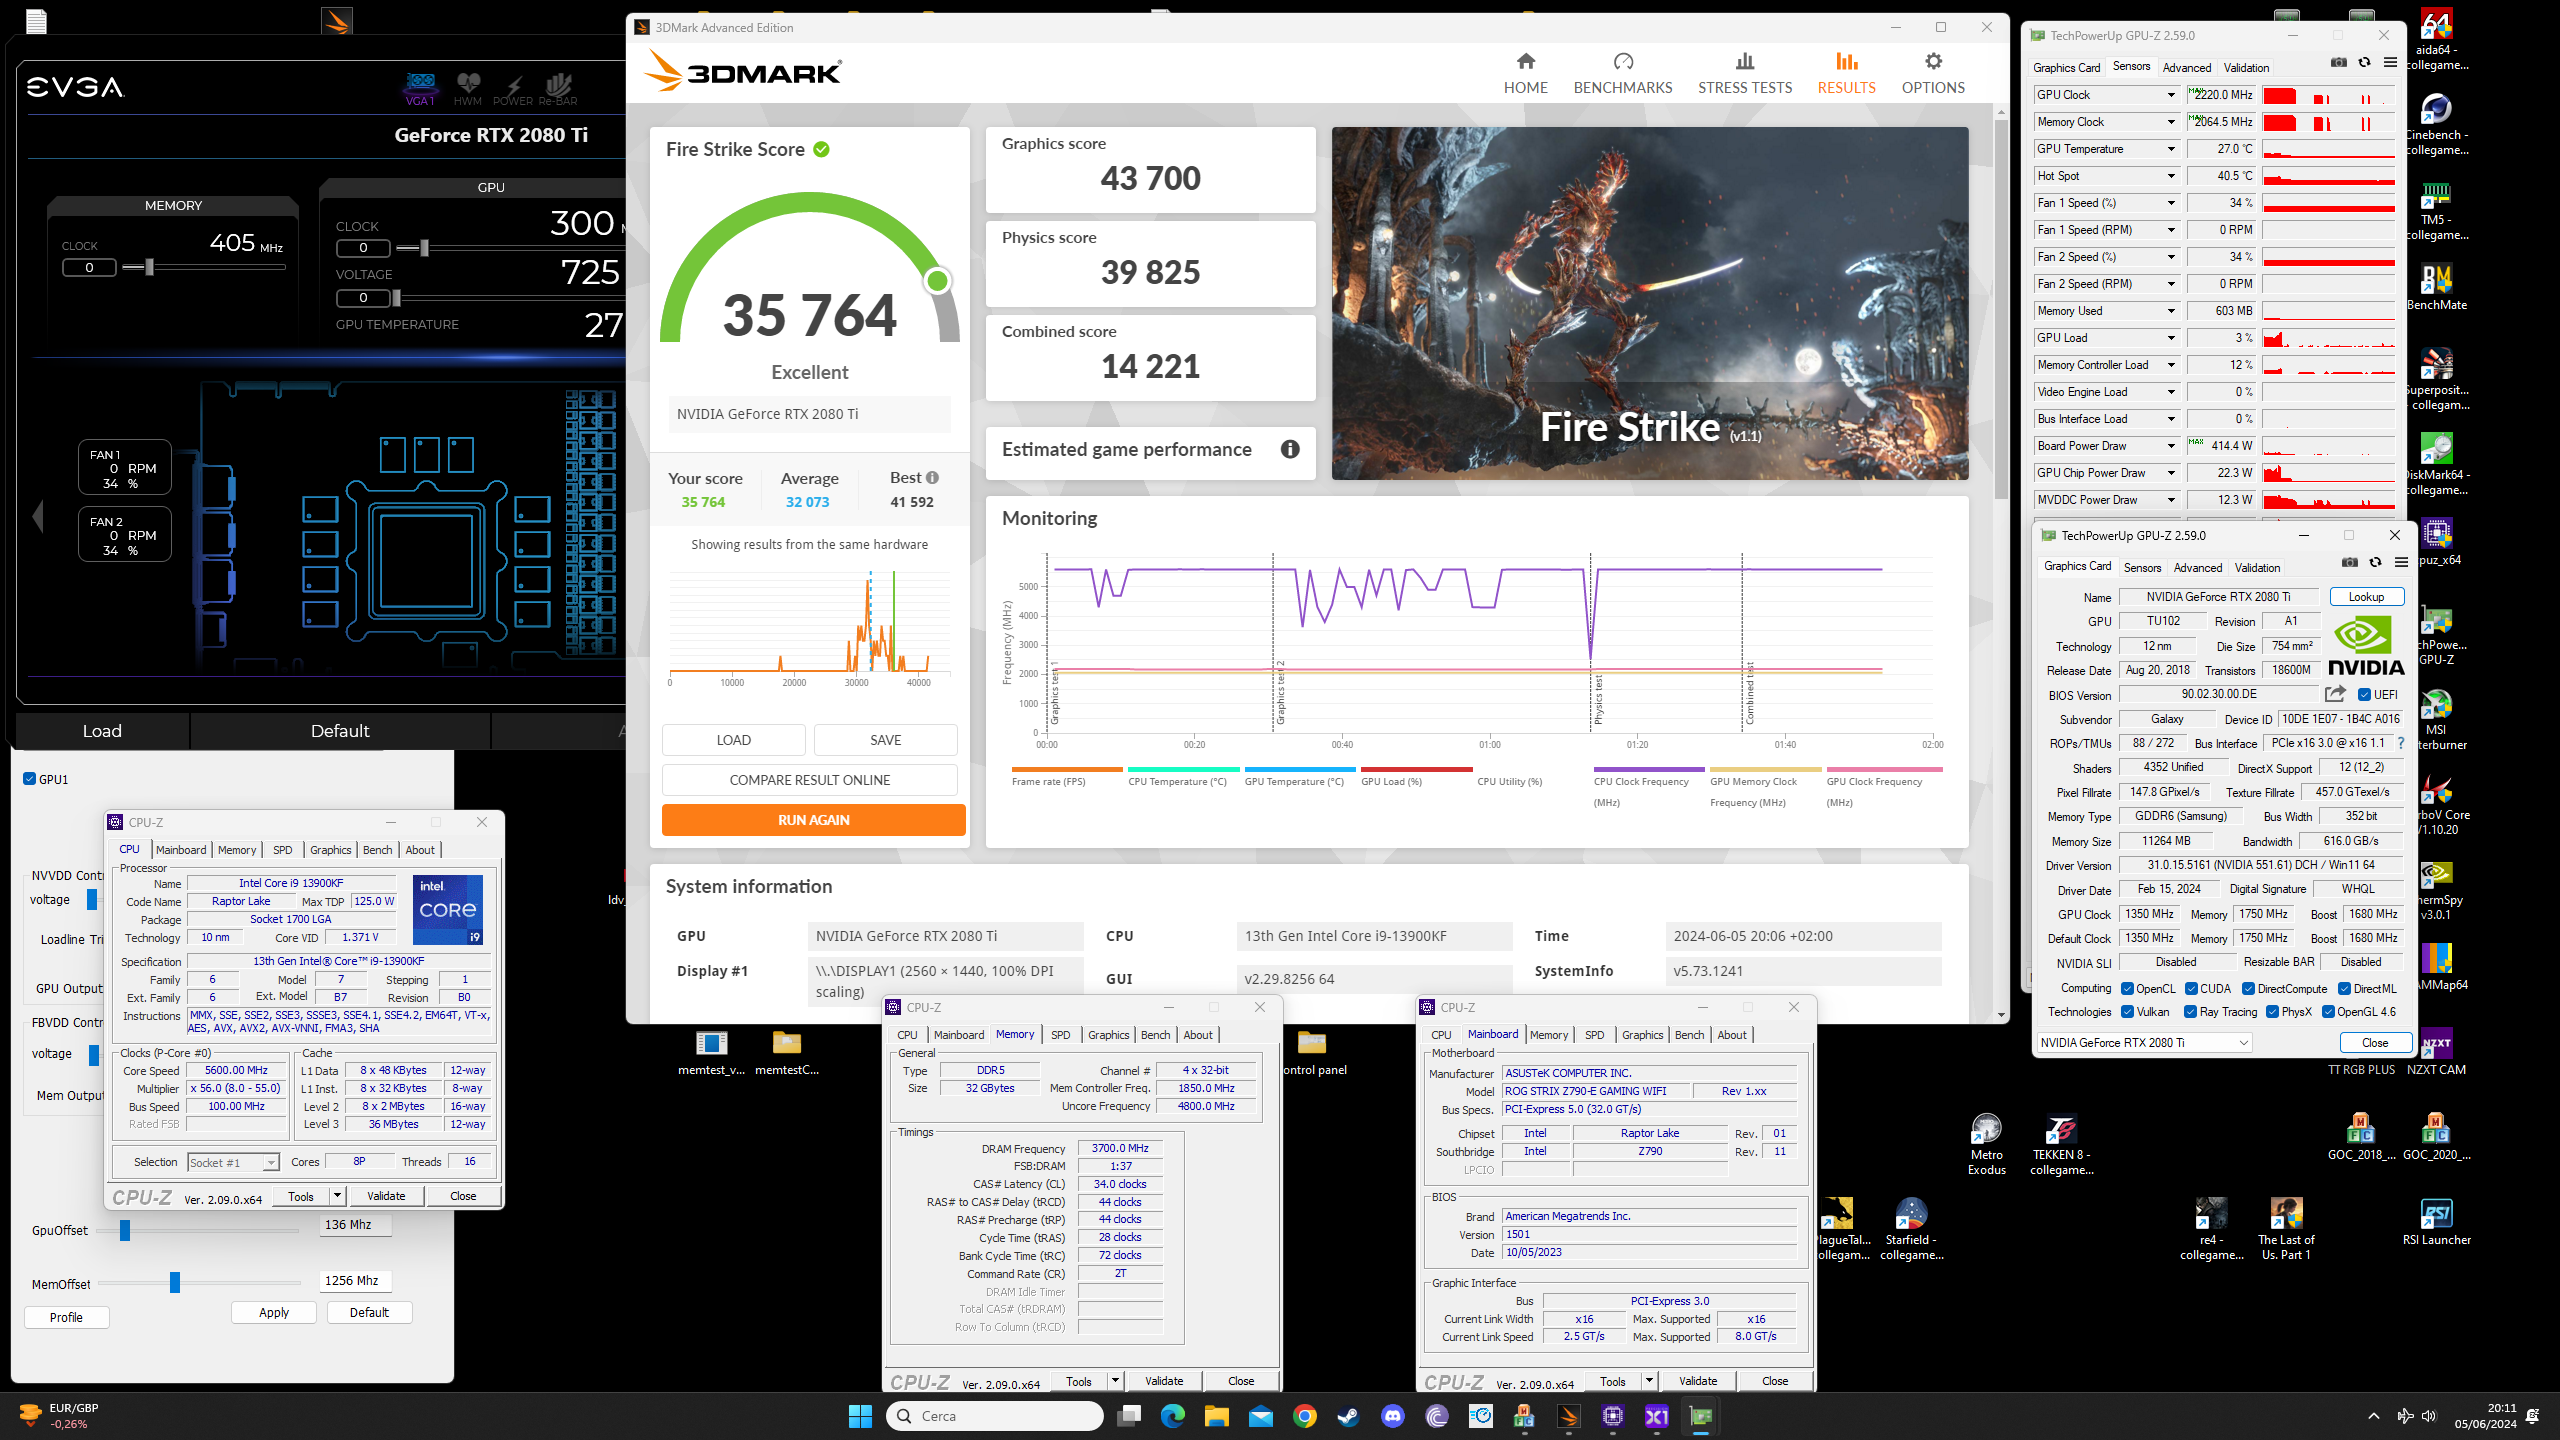Open Google Chrome from the taskbar
This screenshot has height=1440, width=2560.
pyautogui.click(x=1304, y=1416)
